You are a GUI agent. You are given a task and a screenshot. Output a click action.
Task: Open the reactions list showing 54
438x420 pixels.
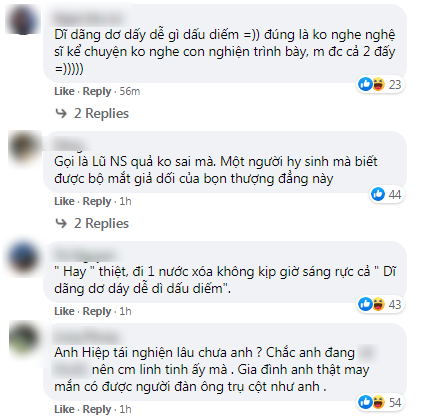click(380, 402)
